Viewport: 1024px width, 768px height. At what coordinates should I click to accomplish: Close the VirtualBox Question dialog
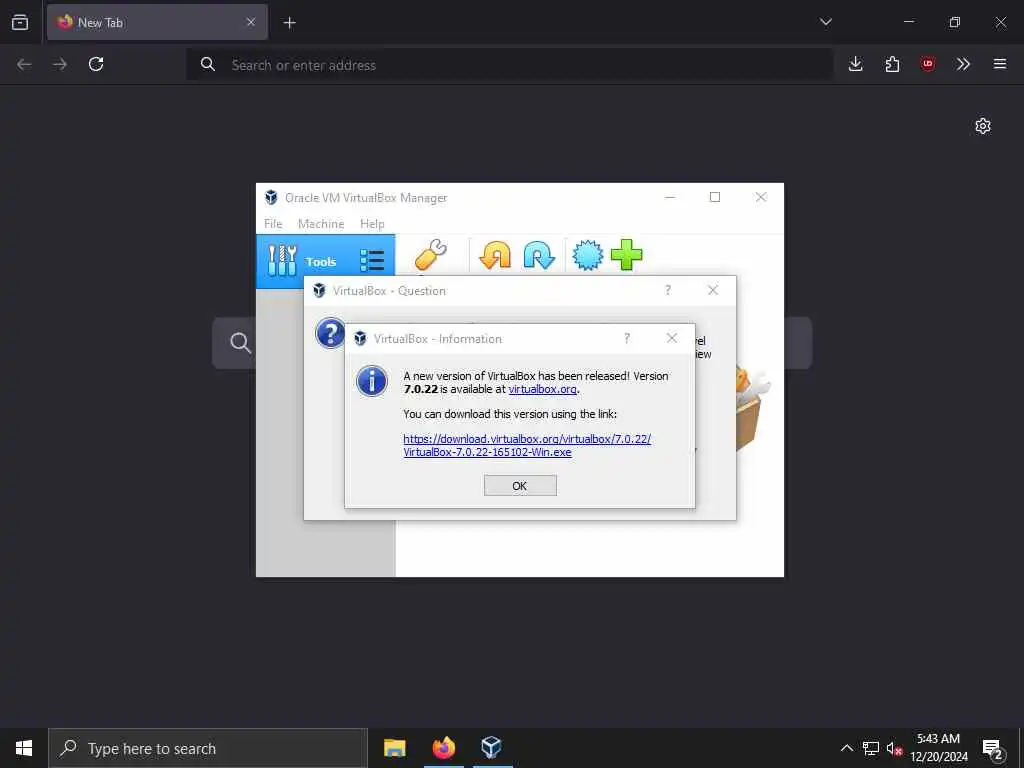click(713, 290)
